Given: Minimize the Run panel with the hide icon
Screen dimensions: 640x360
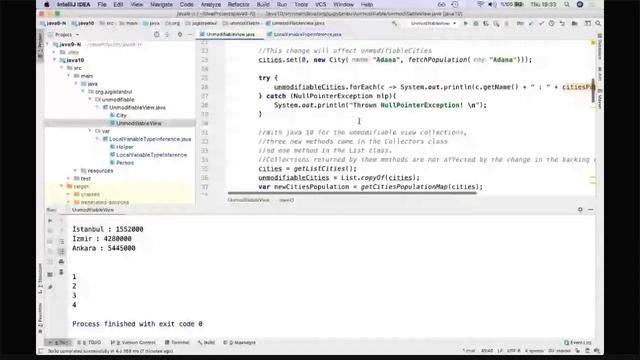Looking at the screenshot, I should [591, 210].
